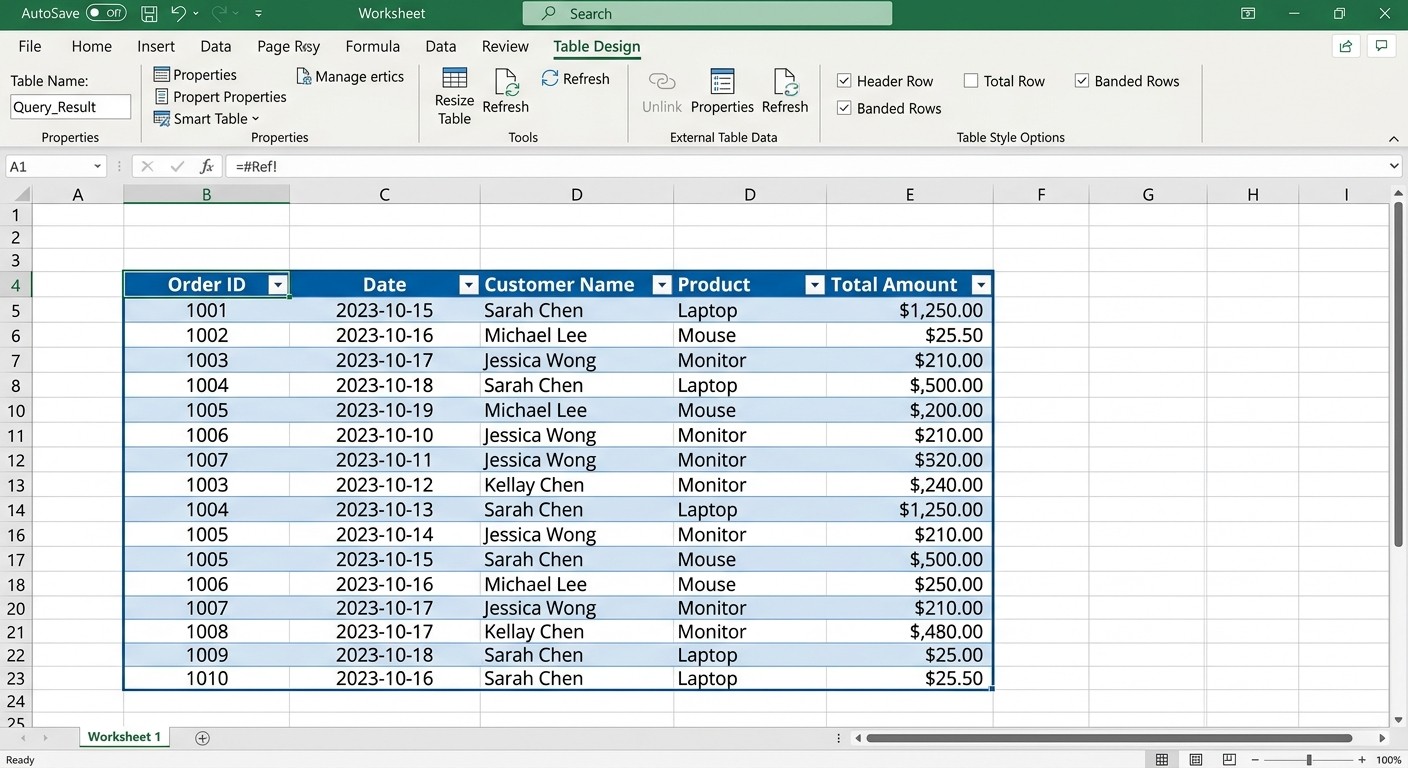Image resolution: width=1408 pixels, height=768 pixels.
Task: Click the vertical scrollbar thumb
Action: [x=1399, y=375]
